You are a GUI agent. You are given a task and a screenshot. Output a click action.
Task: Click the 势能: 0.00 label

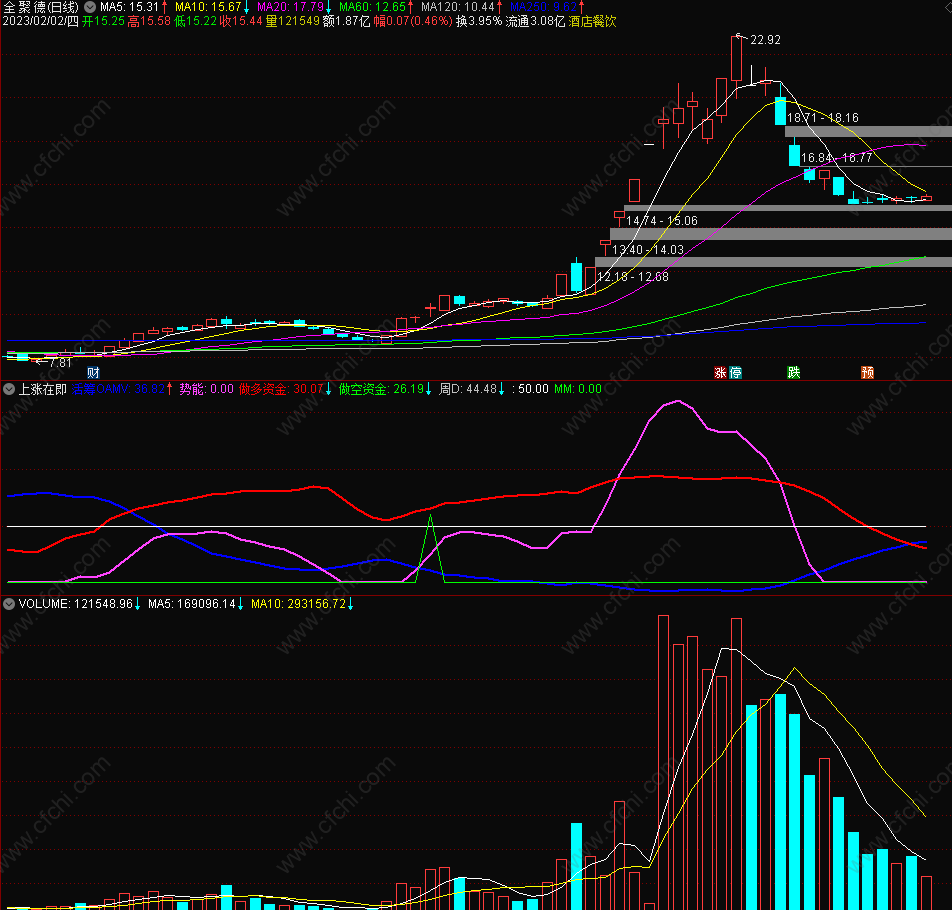pyautogui.click(x=206, y=389)
